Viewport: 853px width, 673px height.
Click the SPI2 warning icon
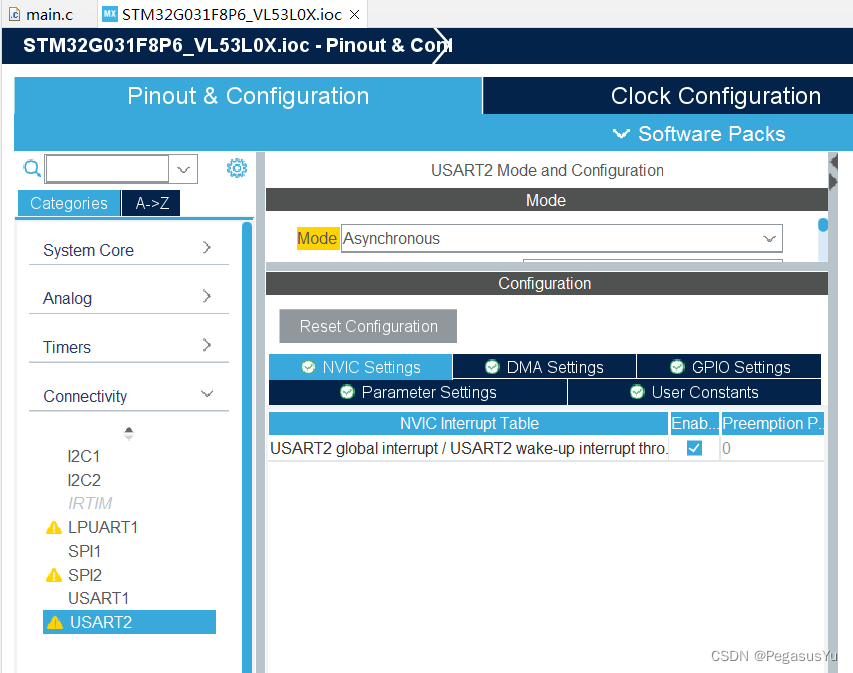pos(54,575)
